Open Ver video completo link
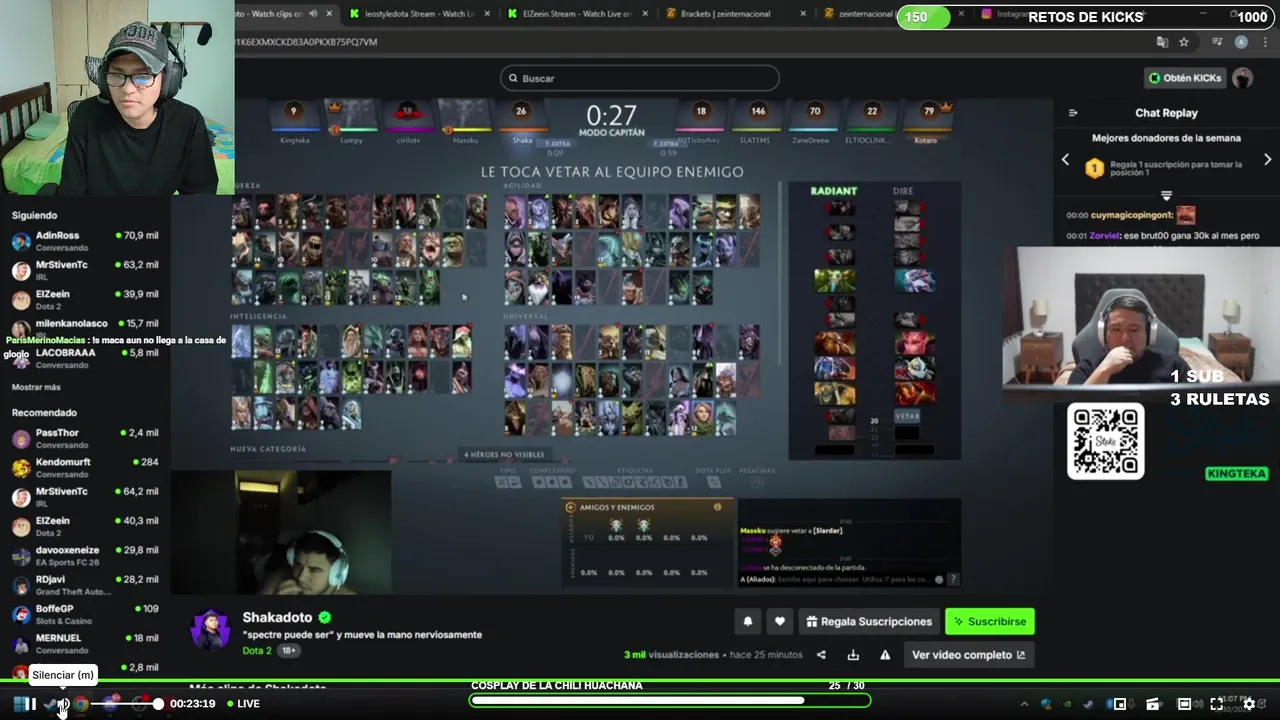 pyautogui.click(x=968, y=655)
